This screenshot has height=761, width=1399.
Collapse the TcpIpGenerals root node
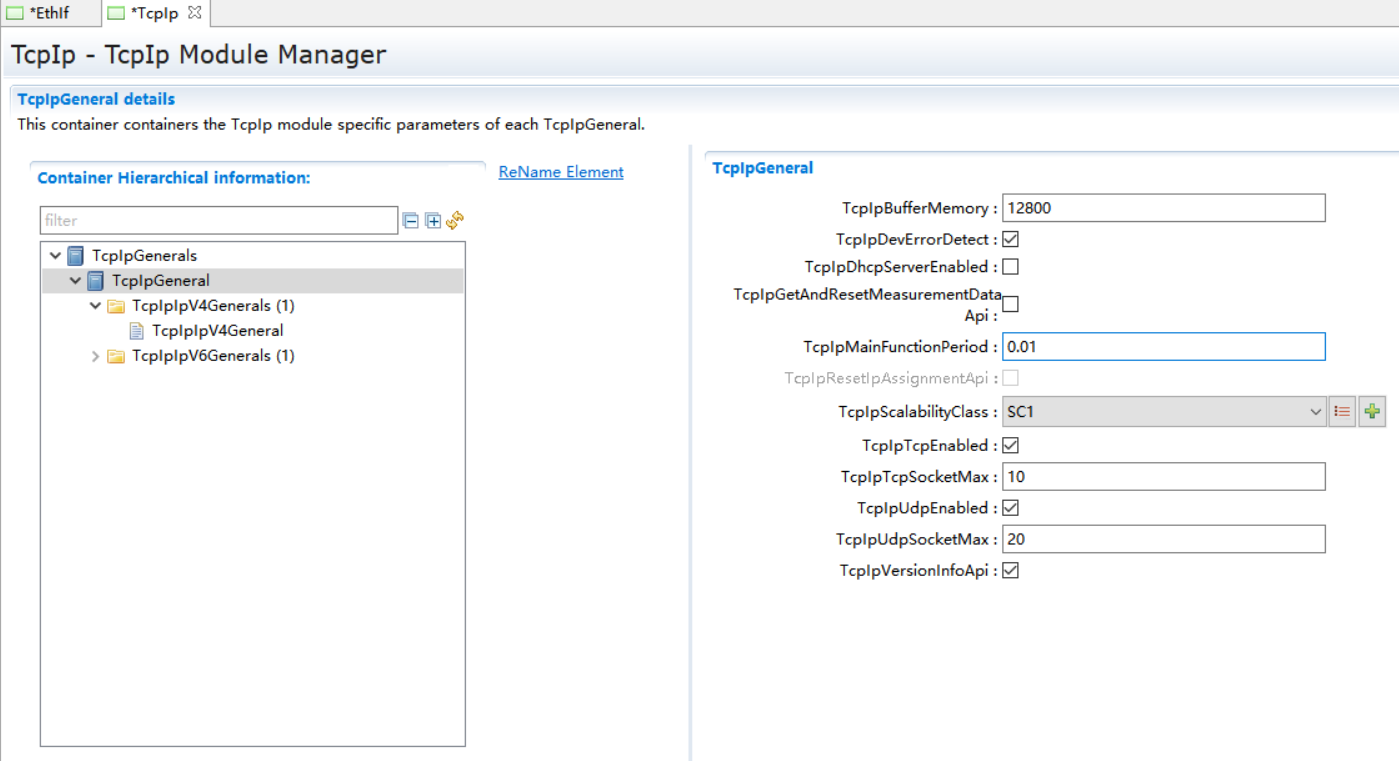point(55,256)
